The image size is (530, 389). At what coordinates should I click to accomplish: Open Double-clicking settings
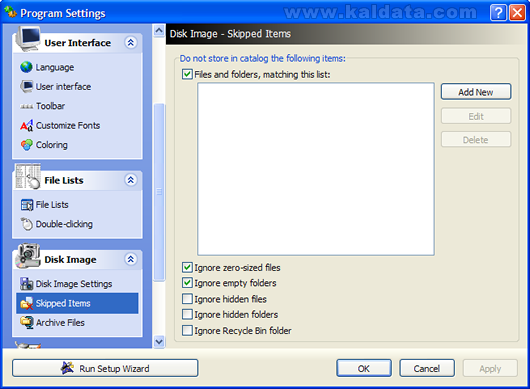pos(64,224)
